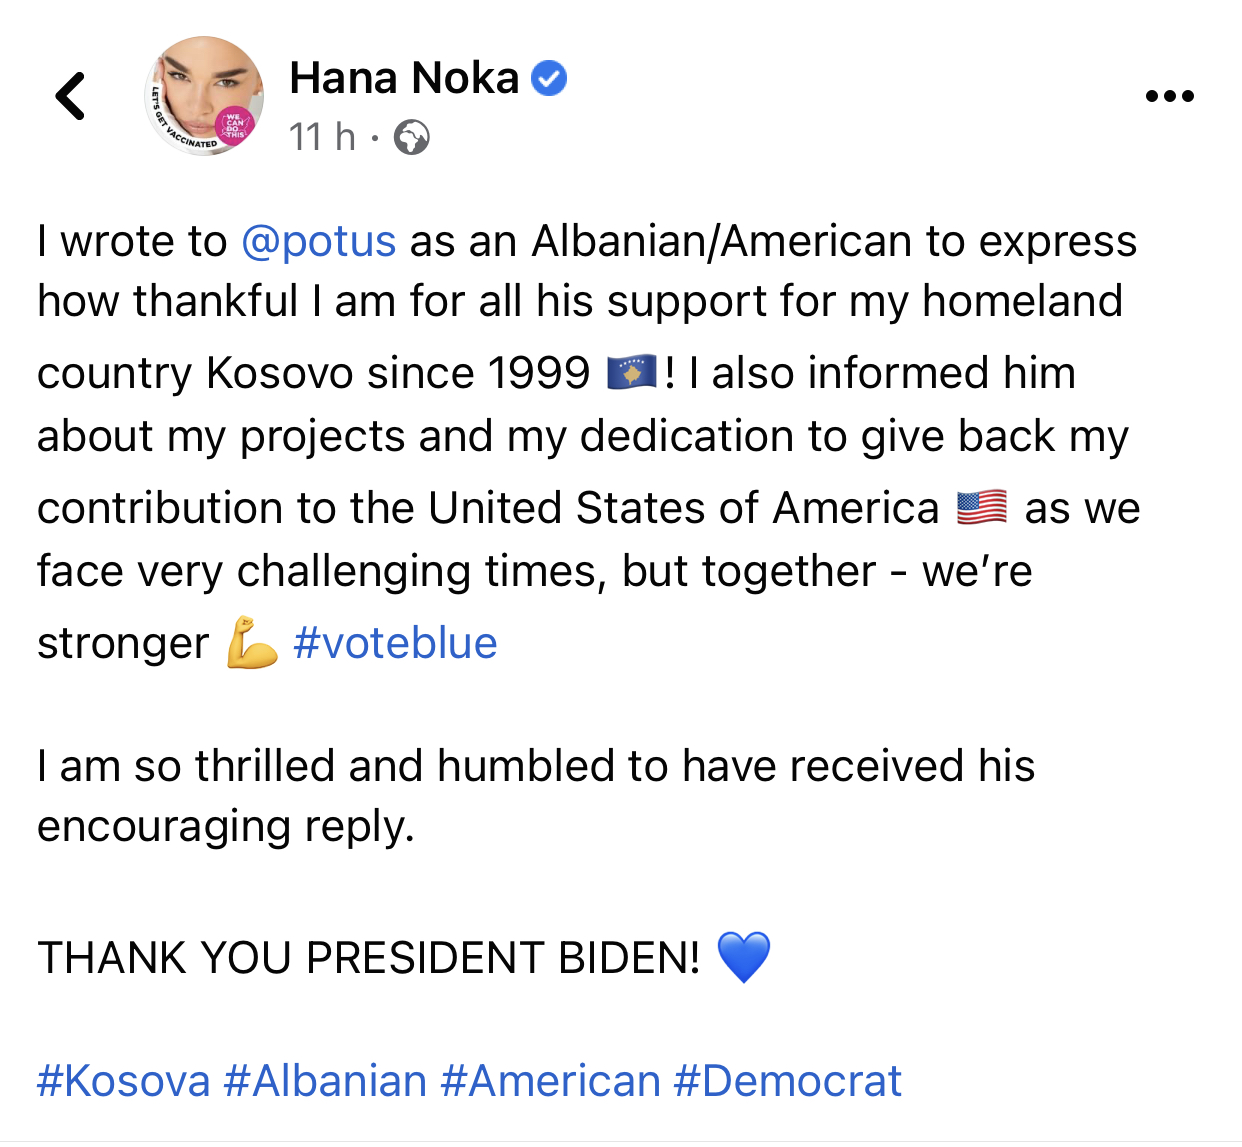
Task: Click the globe public audience icon
Action: pos(411,137)
